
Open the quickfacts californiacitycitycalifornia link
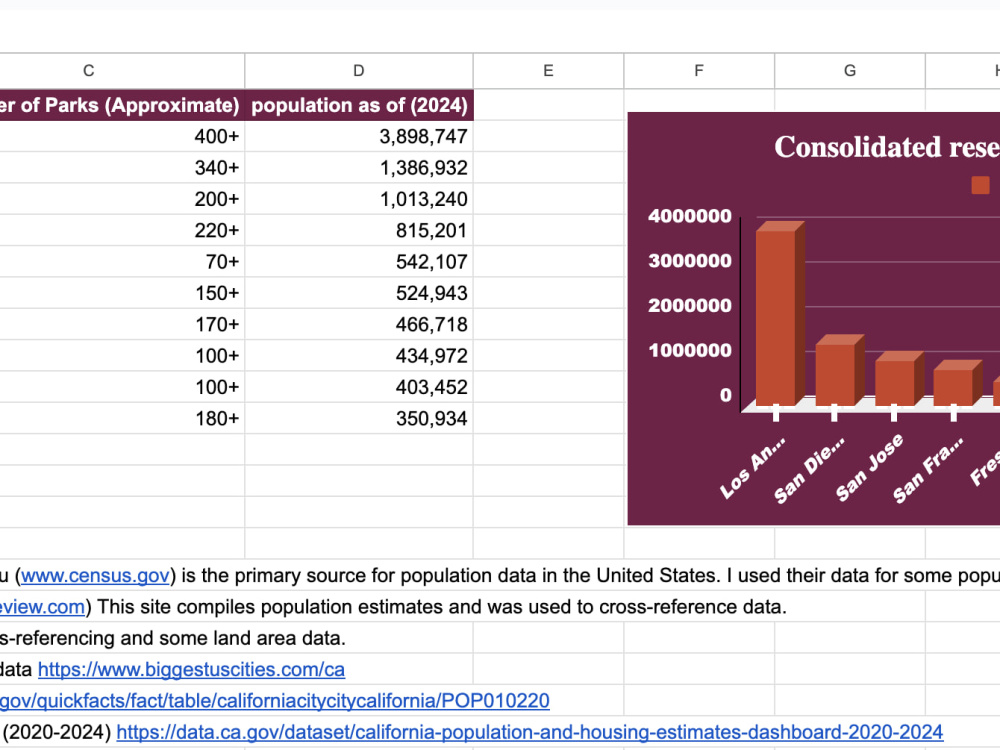[274, 701]
